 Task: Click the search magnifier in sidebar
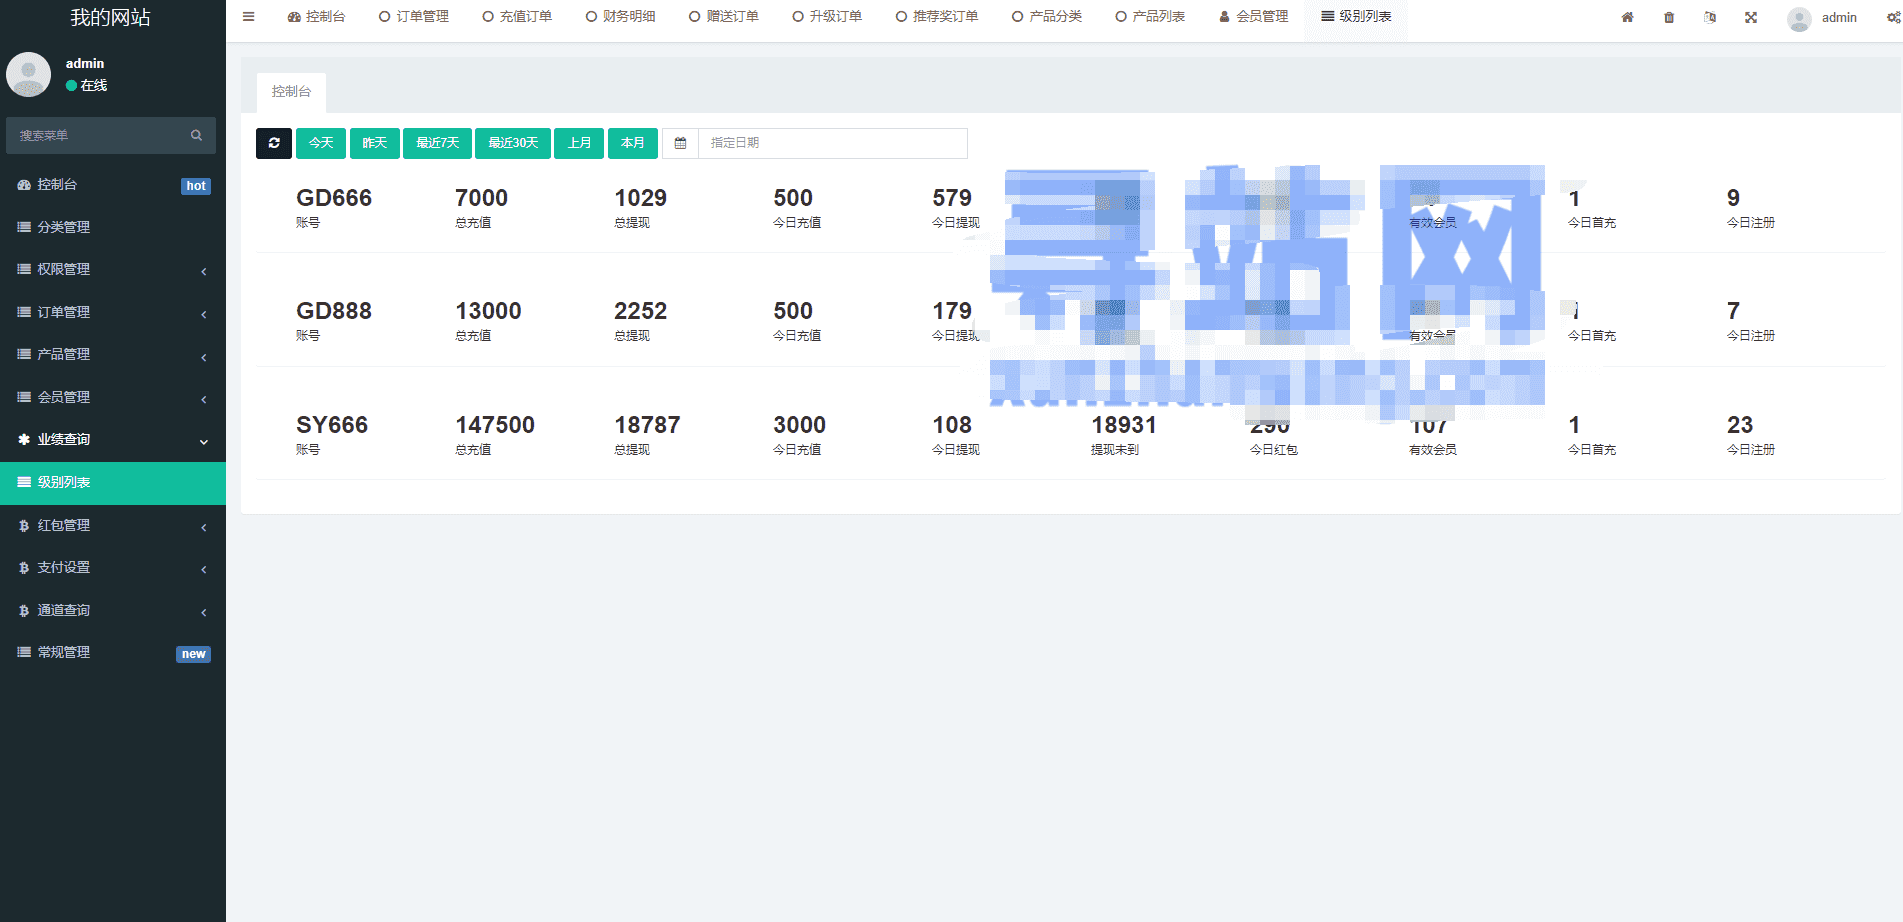(196, 135)
